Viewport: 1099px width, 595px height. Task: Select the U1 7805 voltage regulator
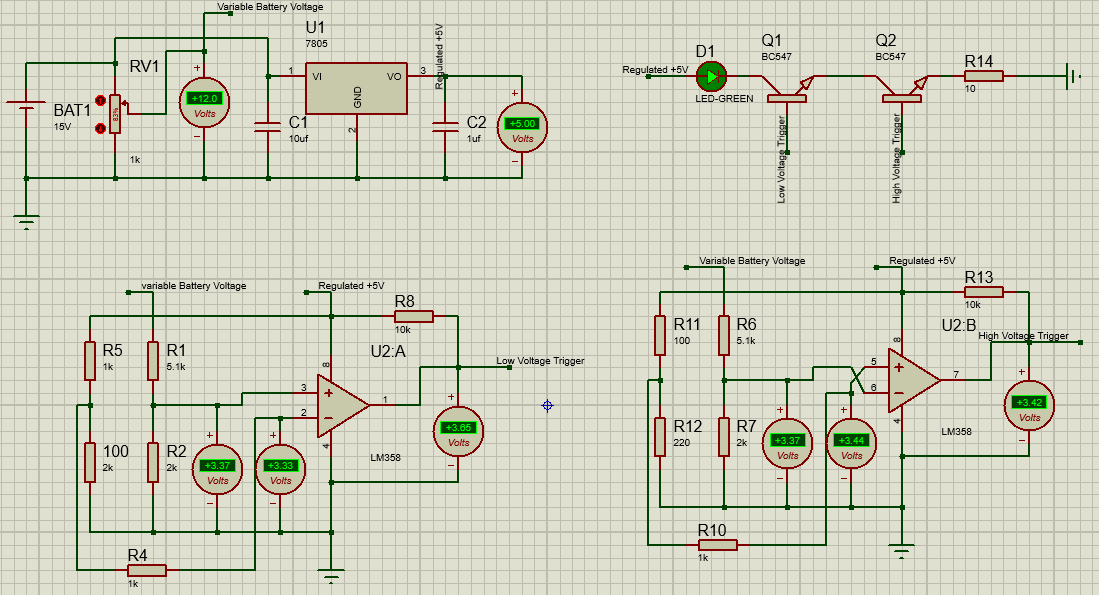pyautogui.click(x=355, y=86)
